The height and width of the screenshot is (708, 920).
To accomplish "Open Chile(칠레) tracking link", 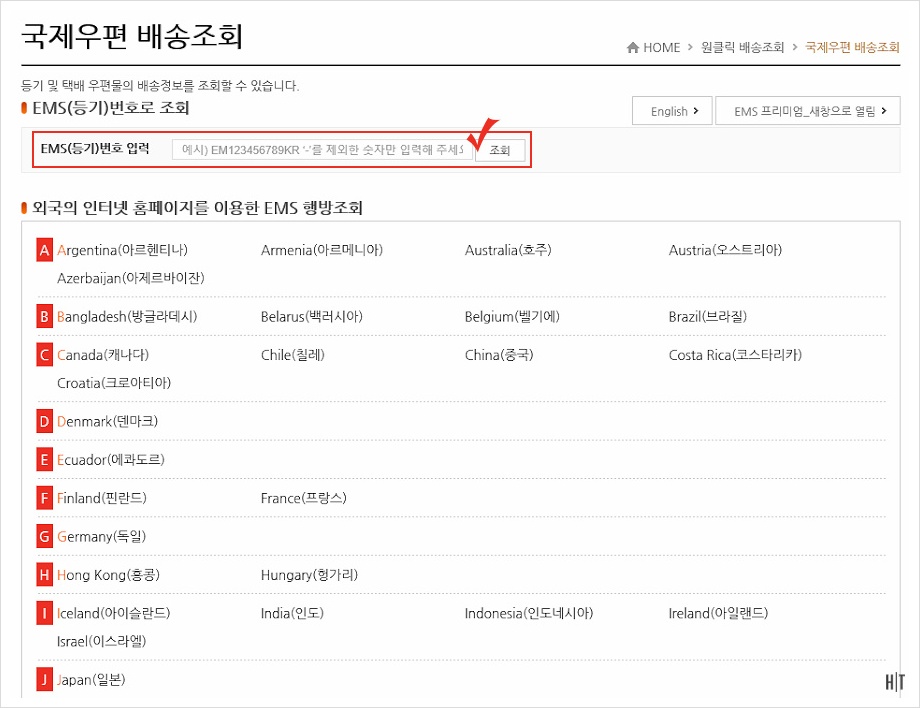I will [x=293, y=355].
